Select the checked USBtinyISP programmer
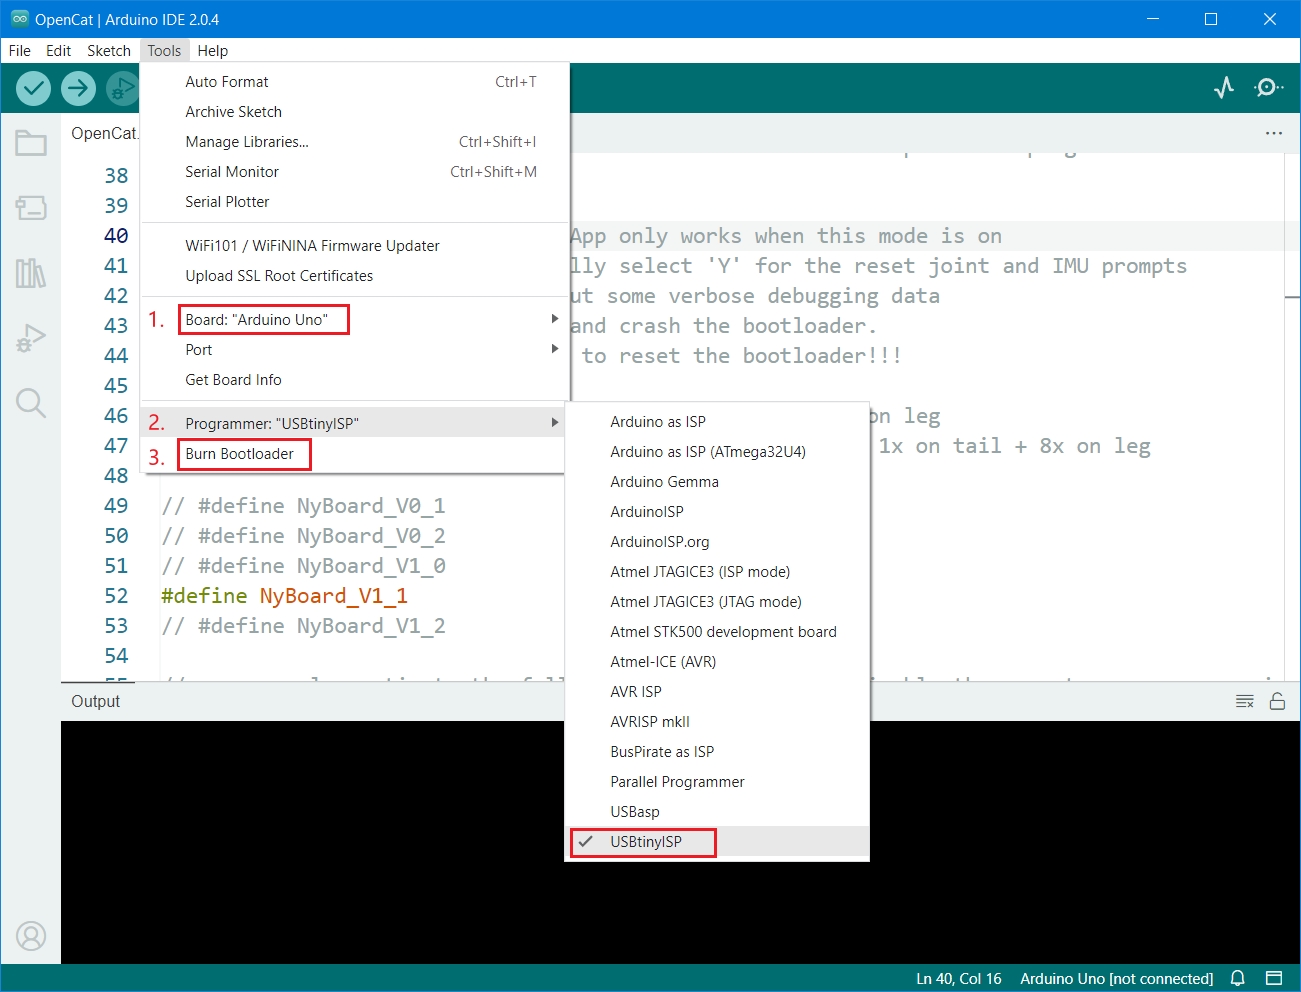Image resolution: width=1301 pixels, height=992 pixels. 646,842
